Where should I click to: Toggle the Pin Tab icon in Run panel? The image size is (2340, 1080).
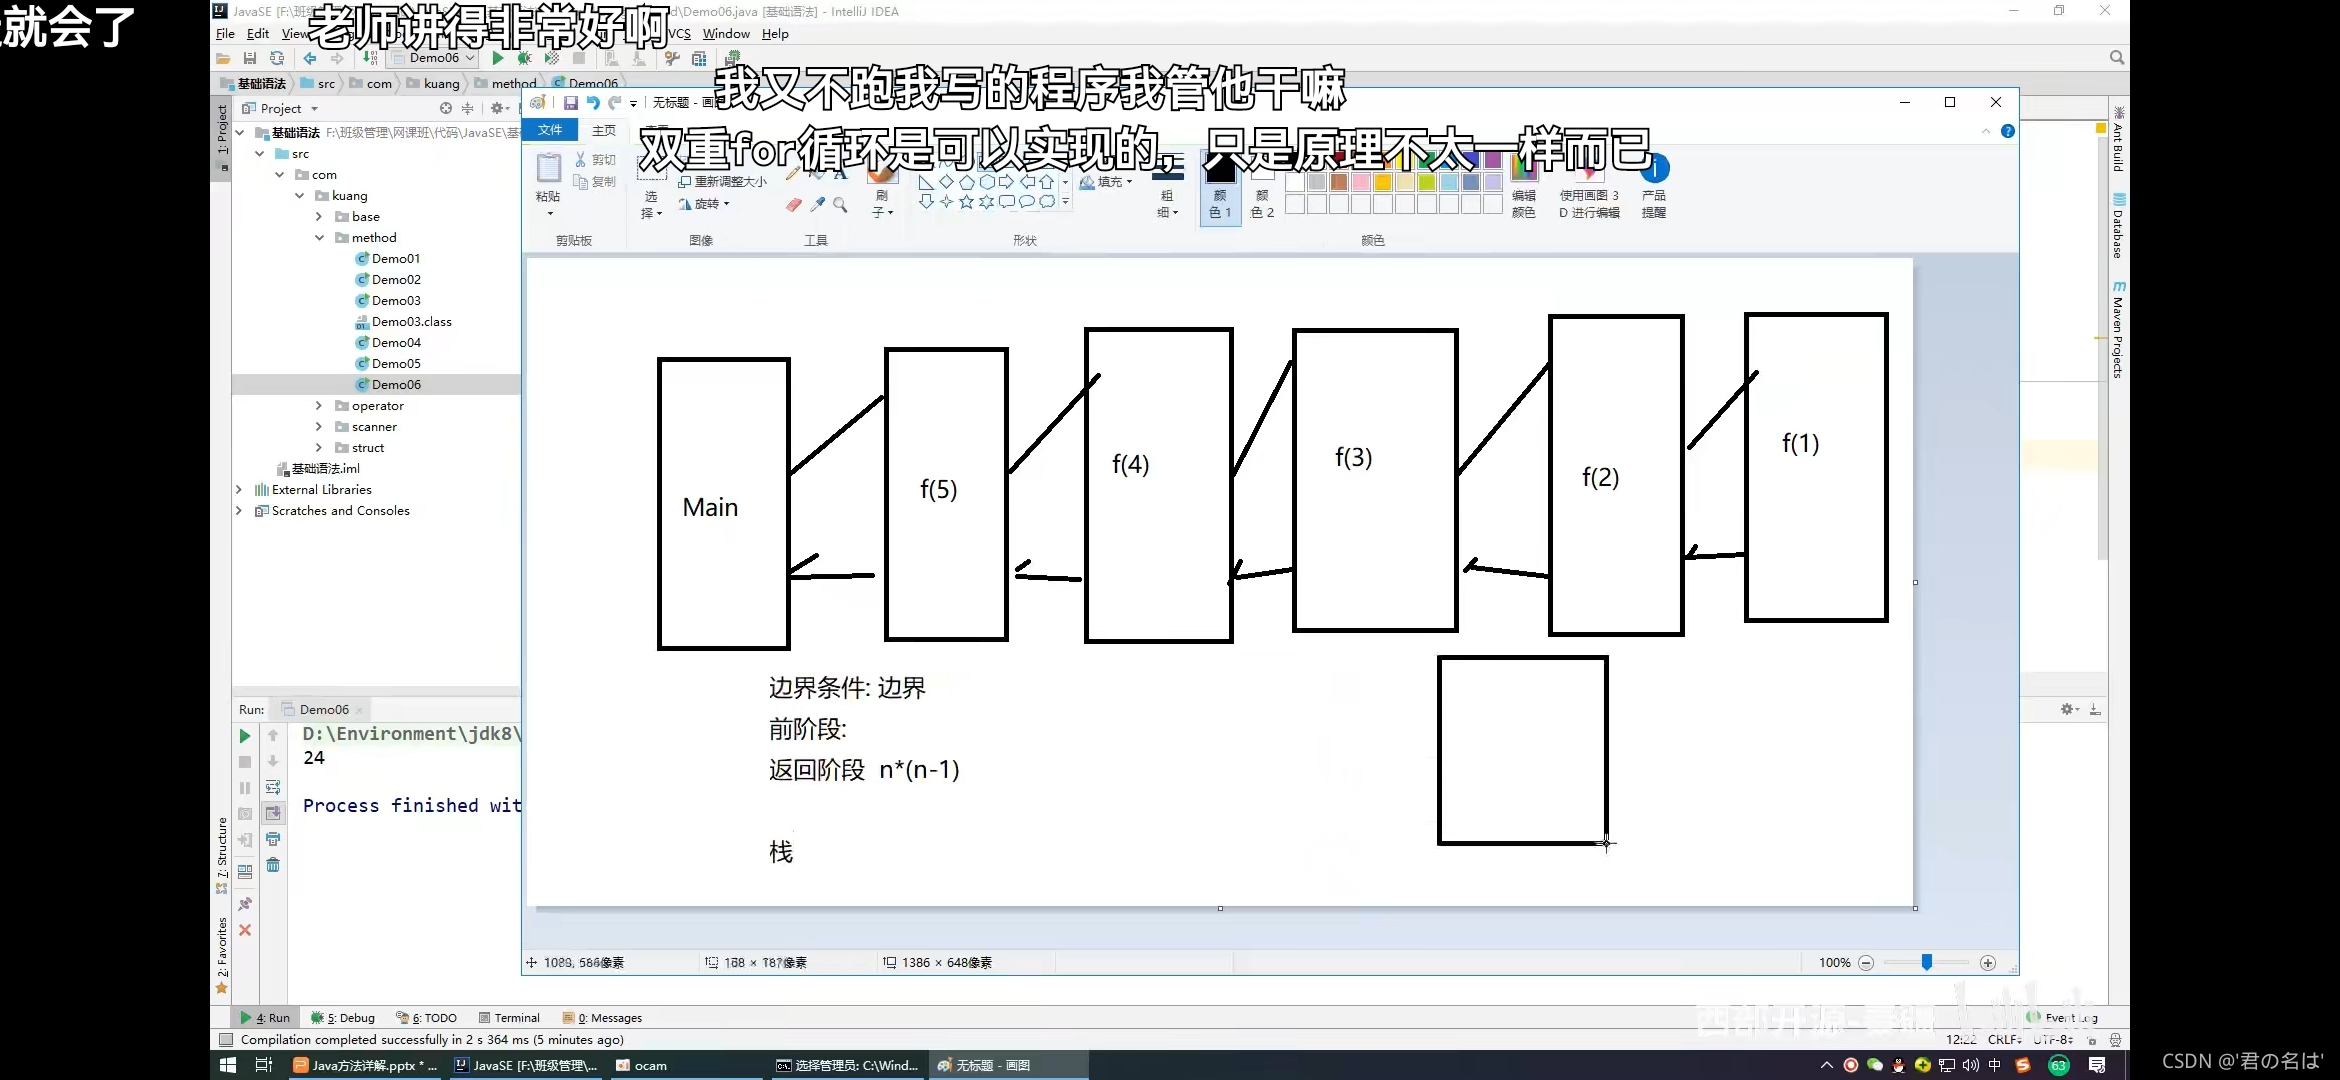coord(245,904)
